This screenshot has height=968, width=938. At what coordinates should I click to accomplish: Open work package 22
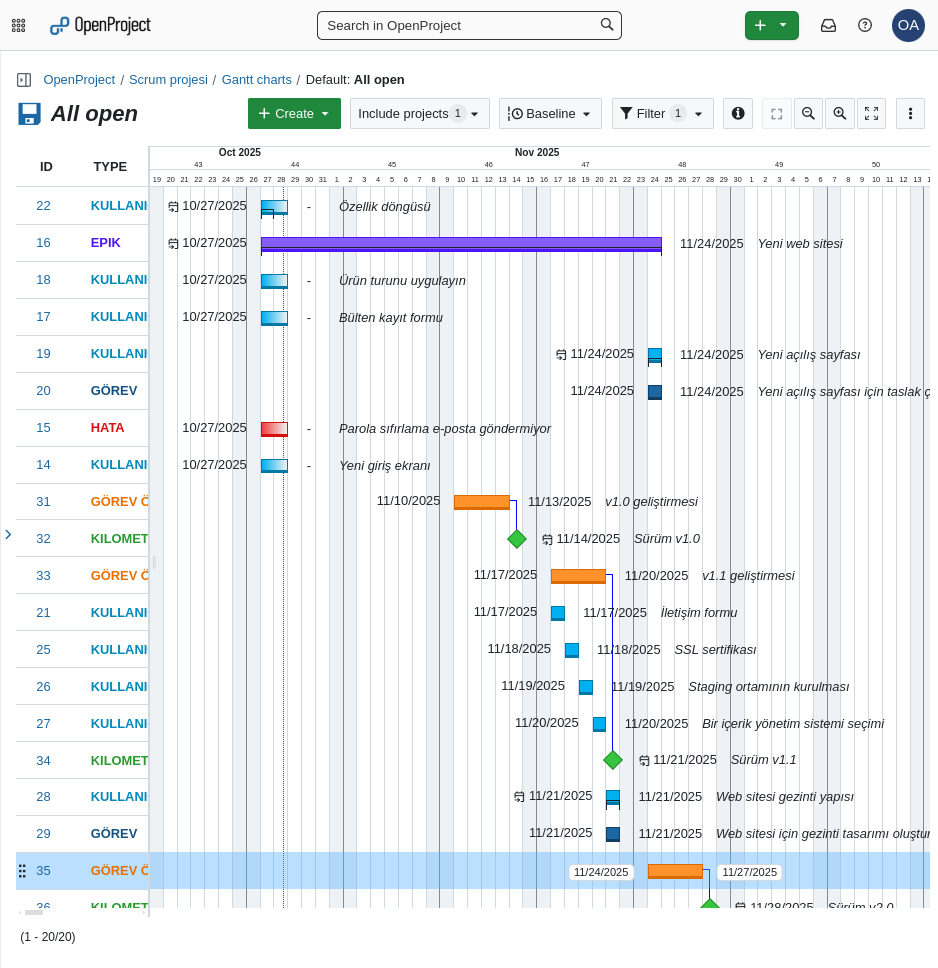click(43, 205)
